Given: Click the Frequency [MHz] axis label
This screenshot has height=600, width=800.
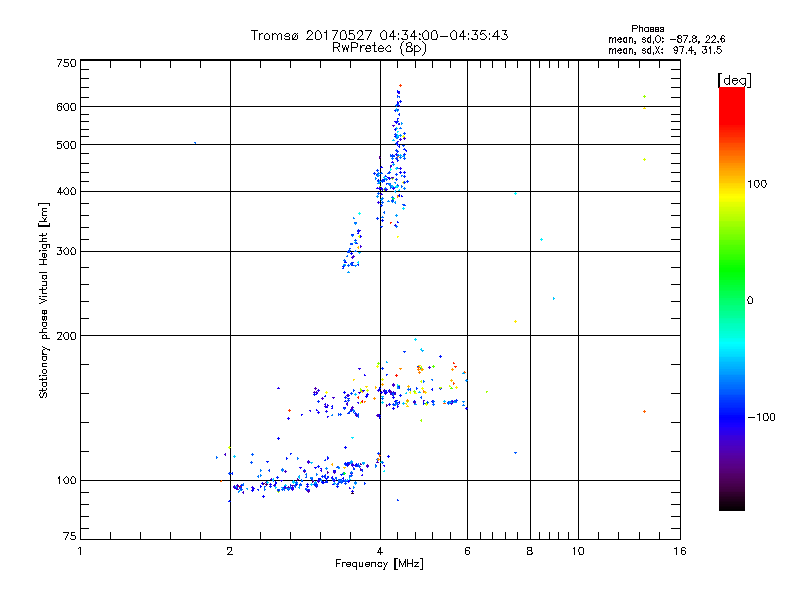Looking at the screenshot, I should [x=379, y=564].
